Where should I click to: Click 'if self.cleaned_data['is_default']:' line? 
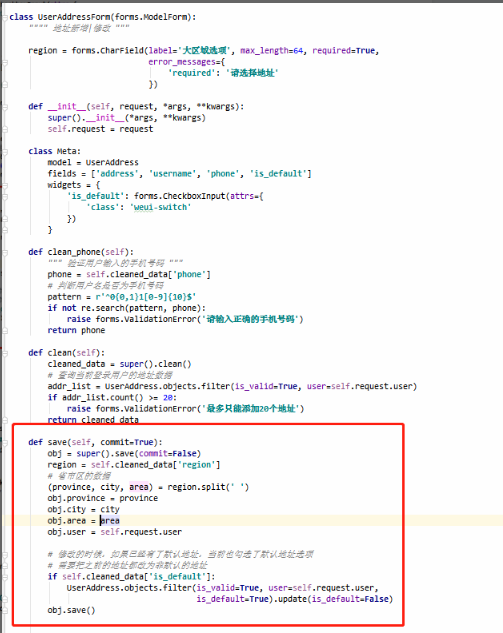[131, 577]
